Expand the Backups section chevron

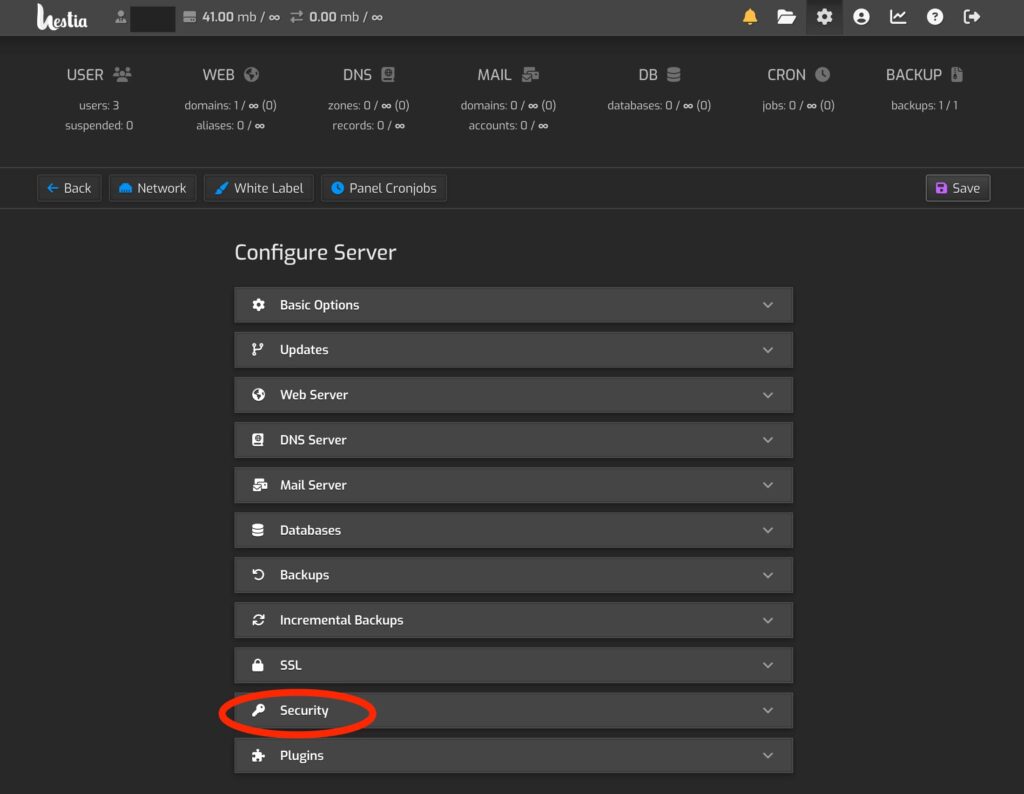click(x=768, y=575)
